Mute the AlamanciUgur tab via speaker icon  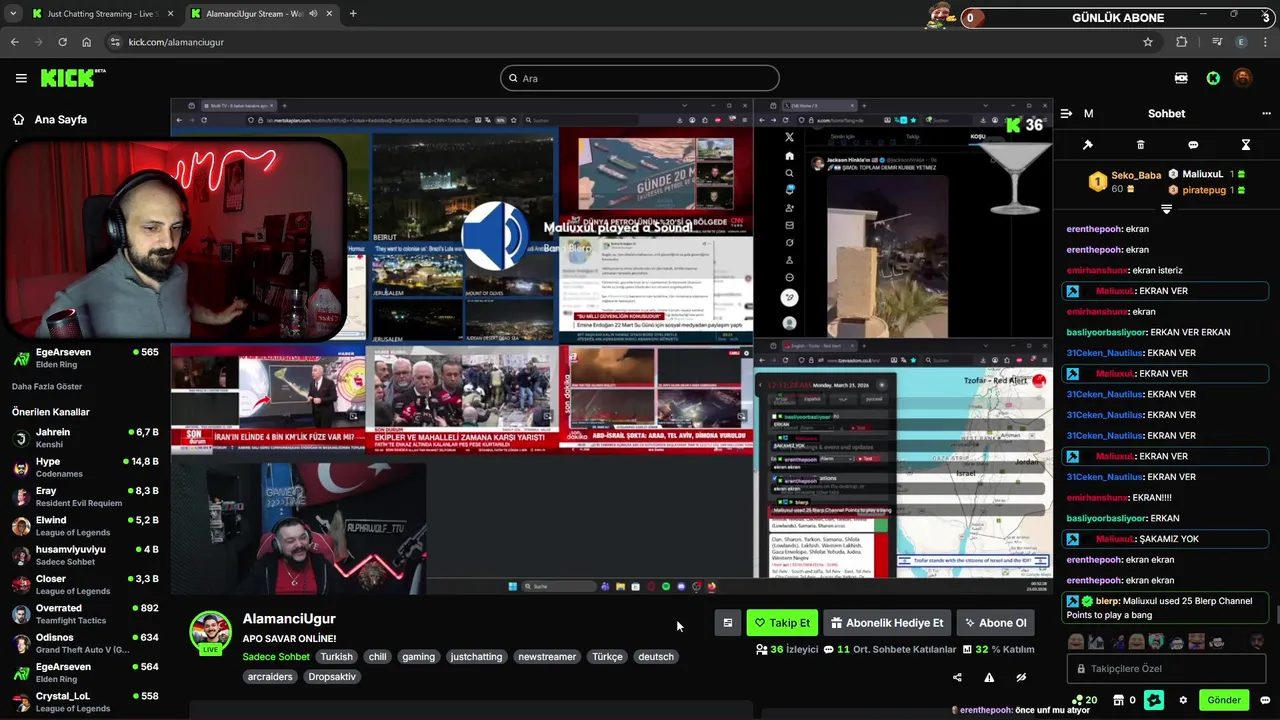tap(314, 14)
